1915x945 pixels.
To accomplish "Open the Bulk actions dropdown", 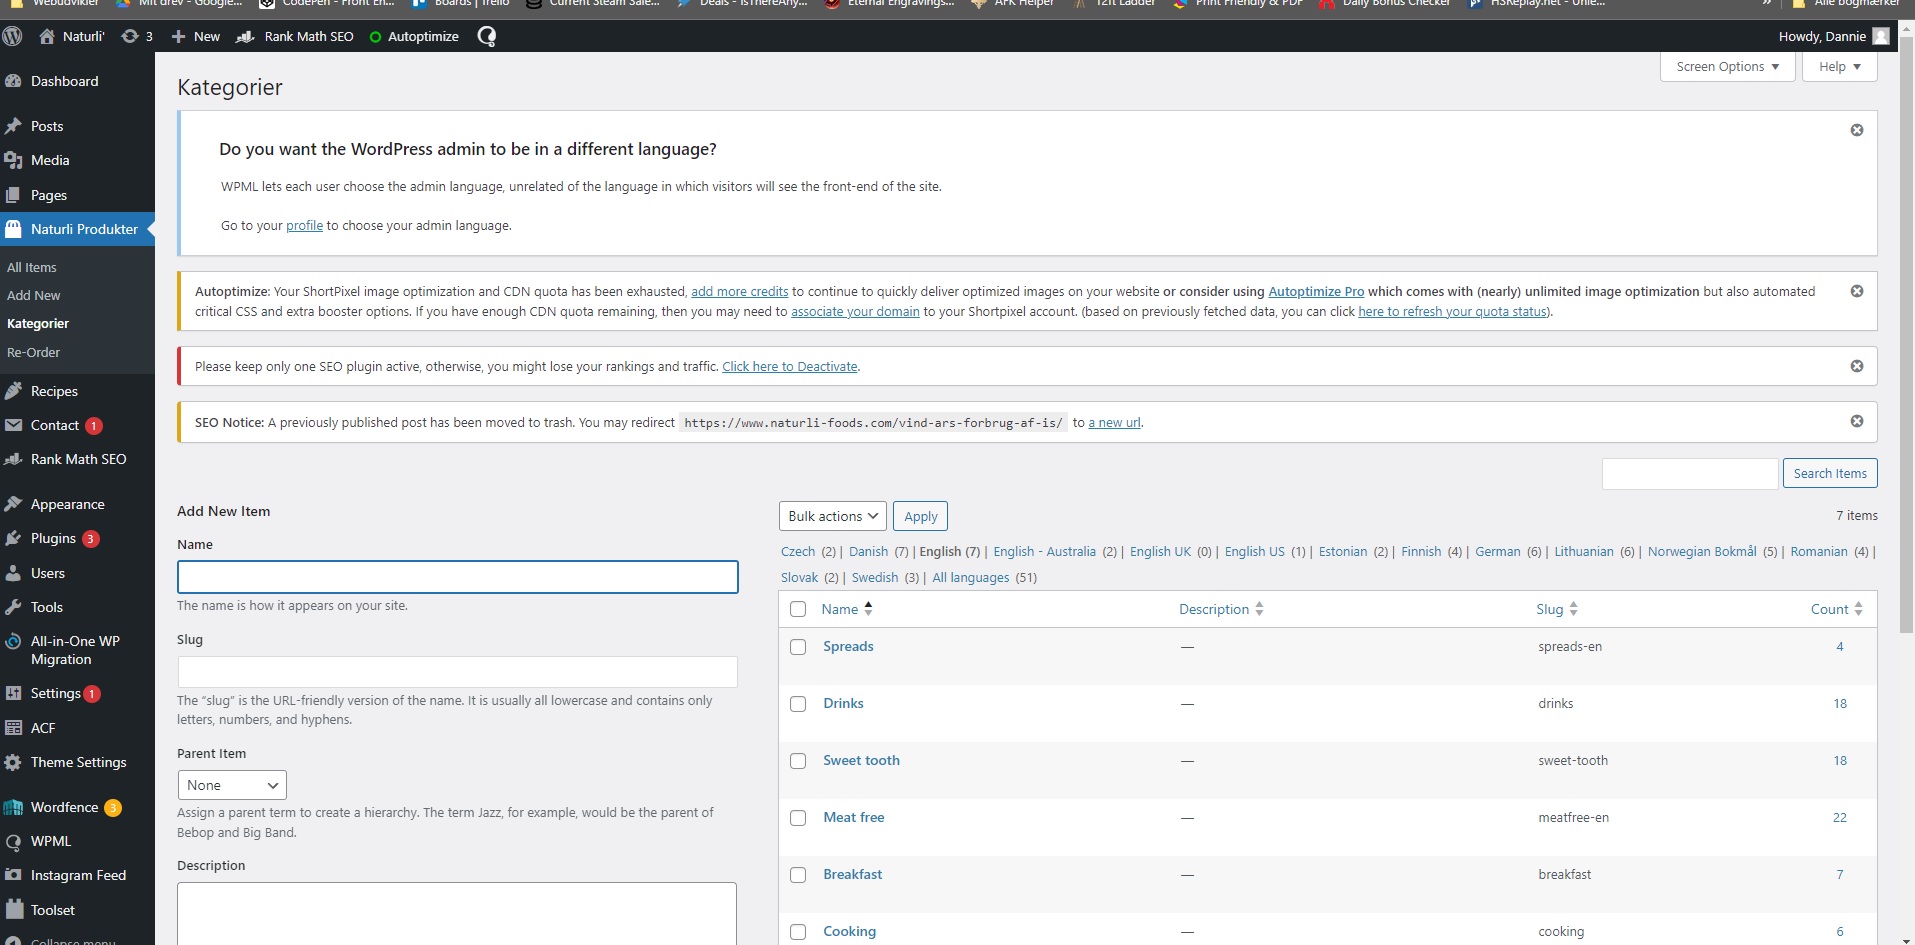I will coord(832,516).
